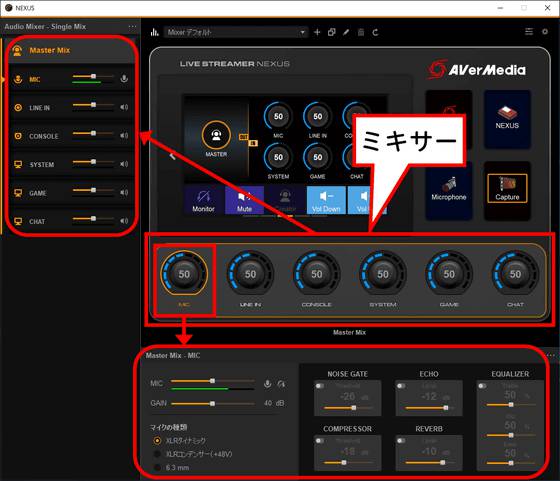Mute the MIC channel in Audio Mixer
This screenshot has width=560, height=481.
click(124, 79)
